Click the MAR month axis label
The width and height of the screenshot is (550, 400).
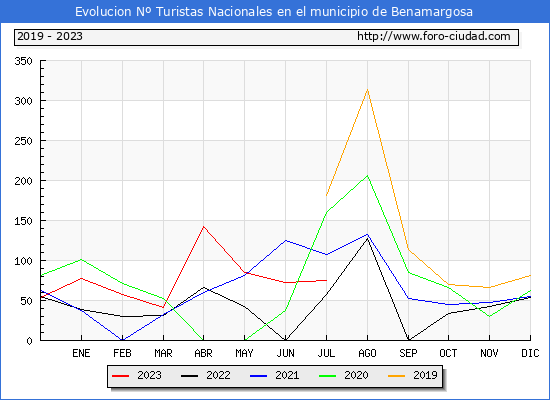pos(163,353)
